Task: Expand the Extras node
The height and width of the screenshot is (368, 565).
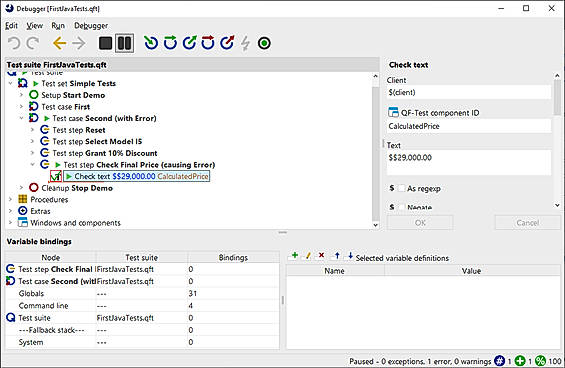Action: point(10,211)
